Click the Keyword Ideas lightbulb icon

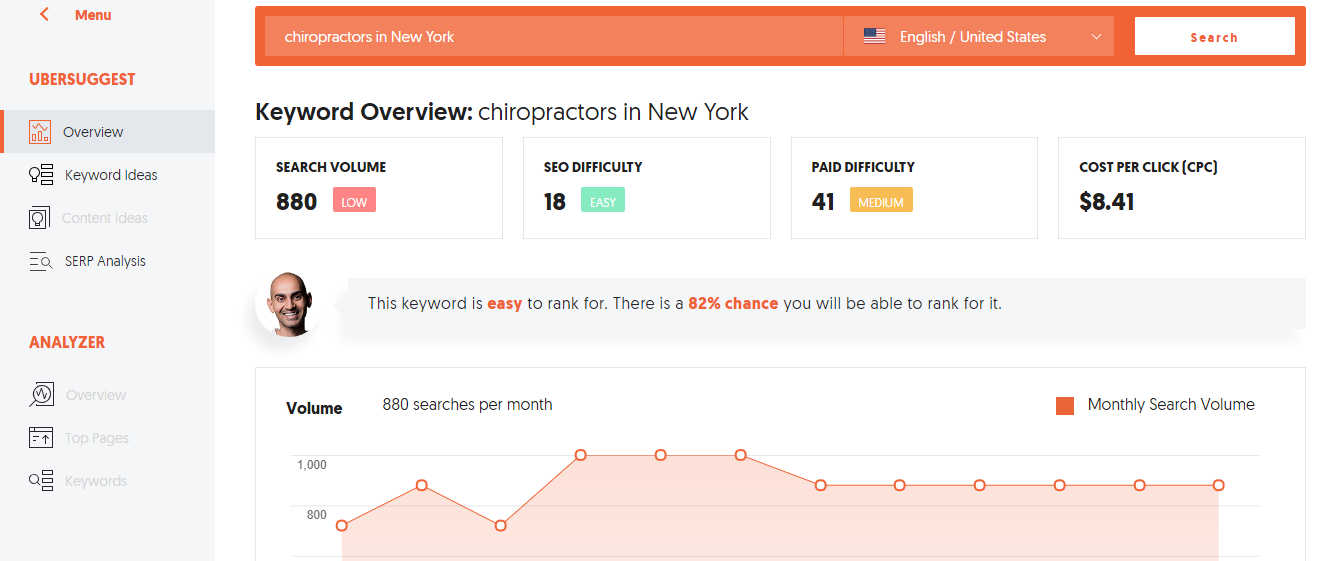click(x=41, y=175)
